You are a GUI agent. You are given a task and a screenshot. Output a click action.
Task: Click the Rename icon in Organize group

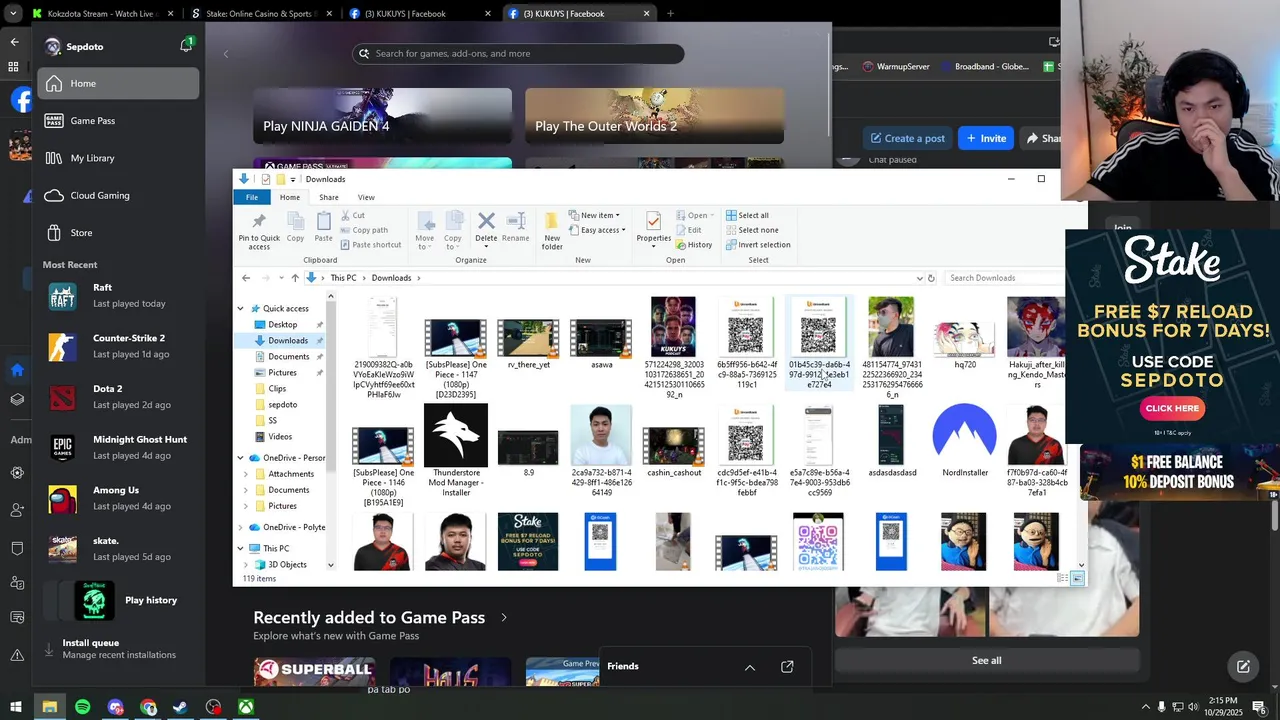(x=515, y=227)
